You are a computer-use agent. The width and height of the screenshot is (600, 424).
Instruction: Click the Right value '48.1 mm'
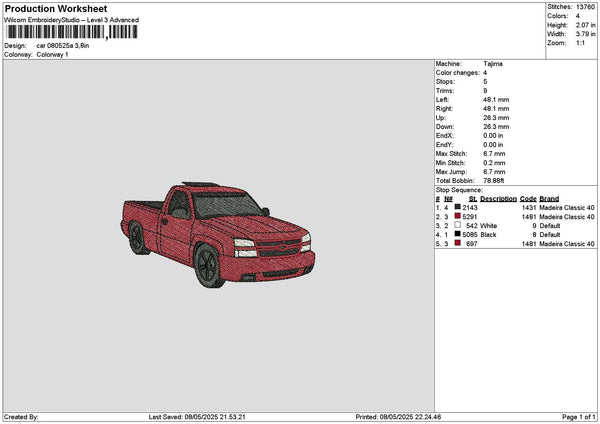pos(496,109)
